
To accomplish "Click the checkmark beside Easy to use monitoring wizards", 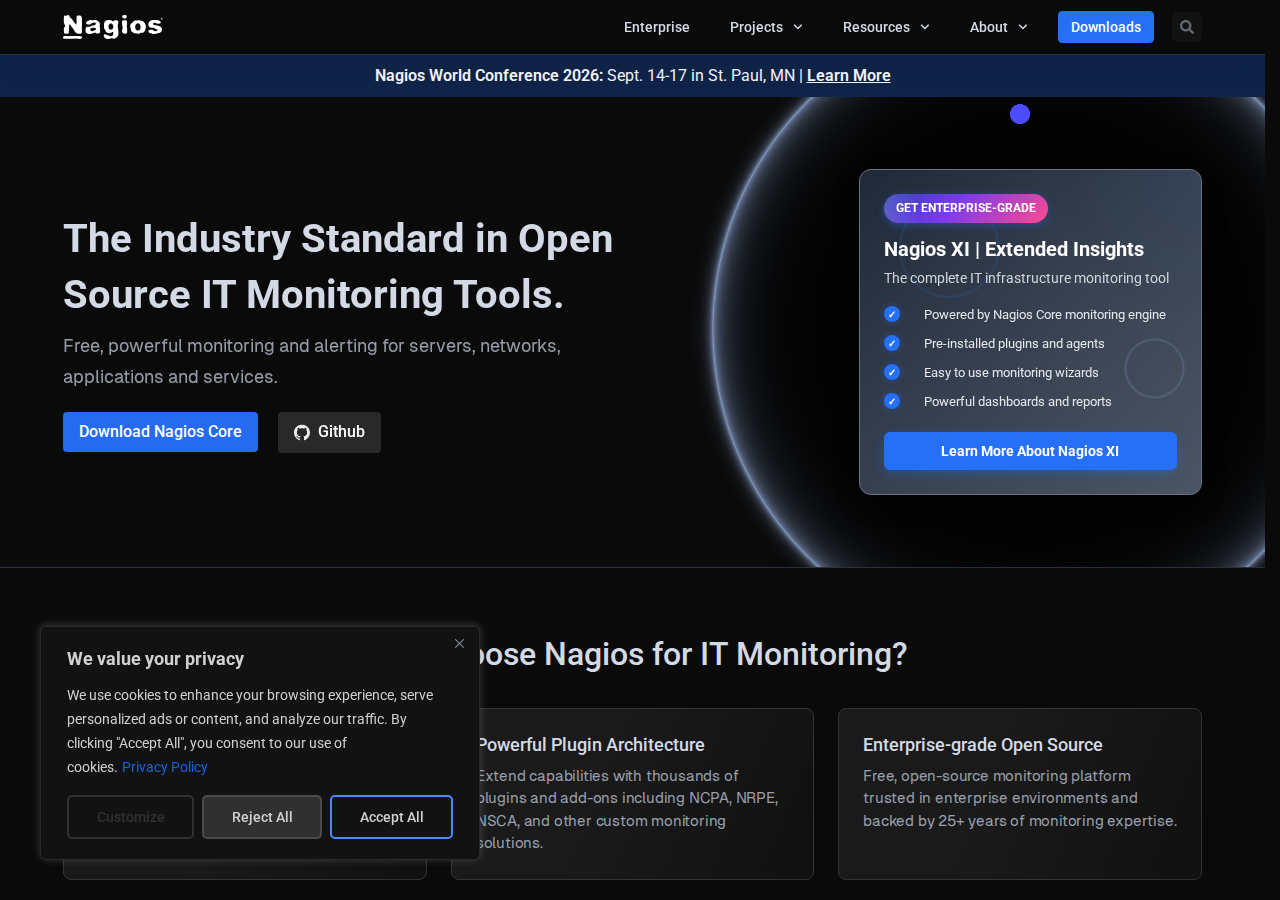I will [892, 372].
